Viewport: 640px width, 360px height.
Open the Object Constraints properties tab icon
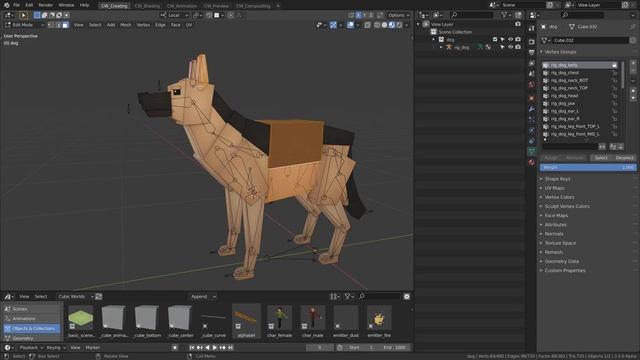531,141
